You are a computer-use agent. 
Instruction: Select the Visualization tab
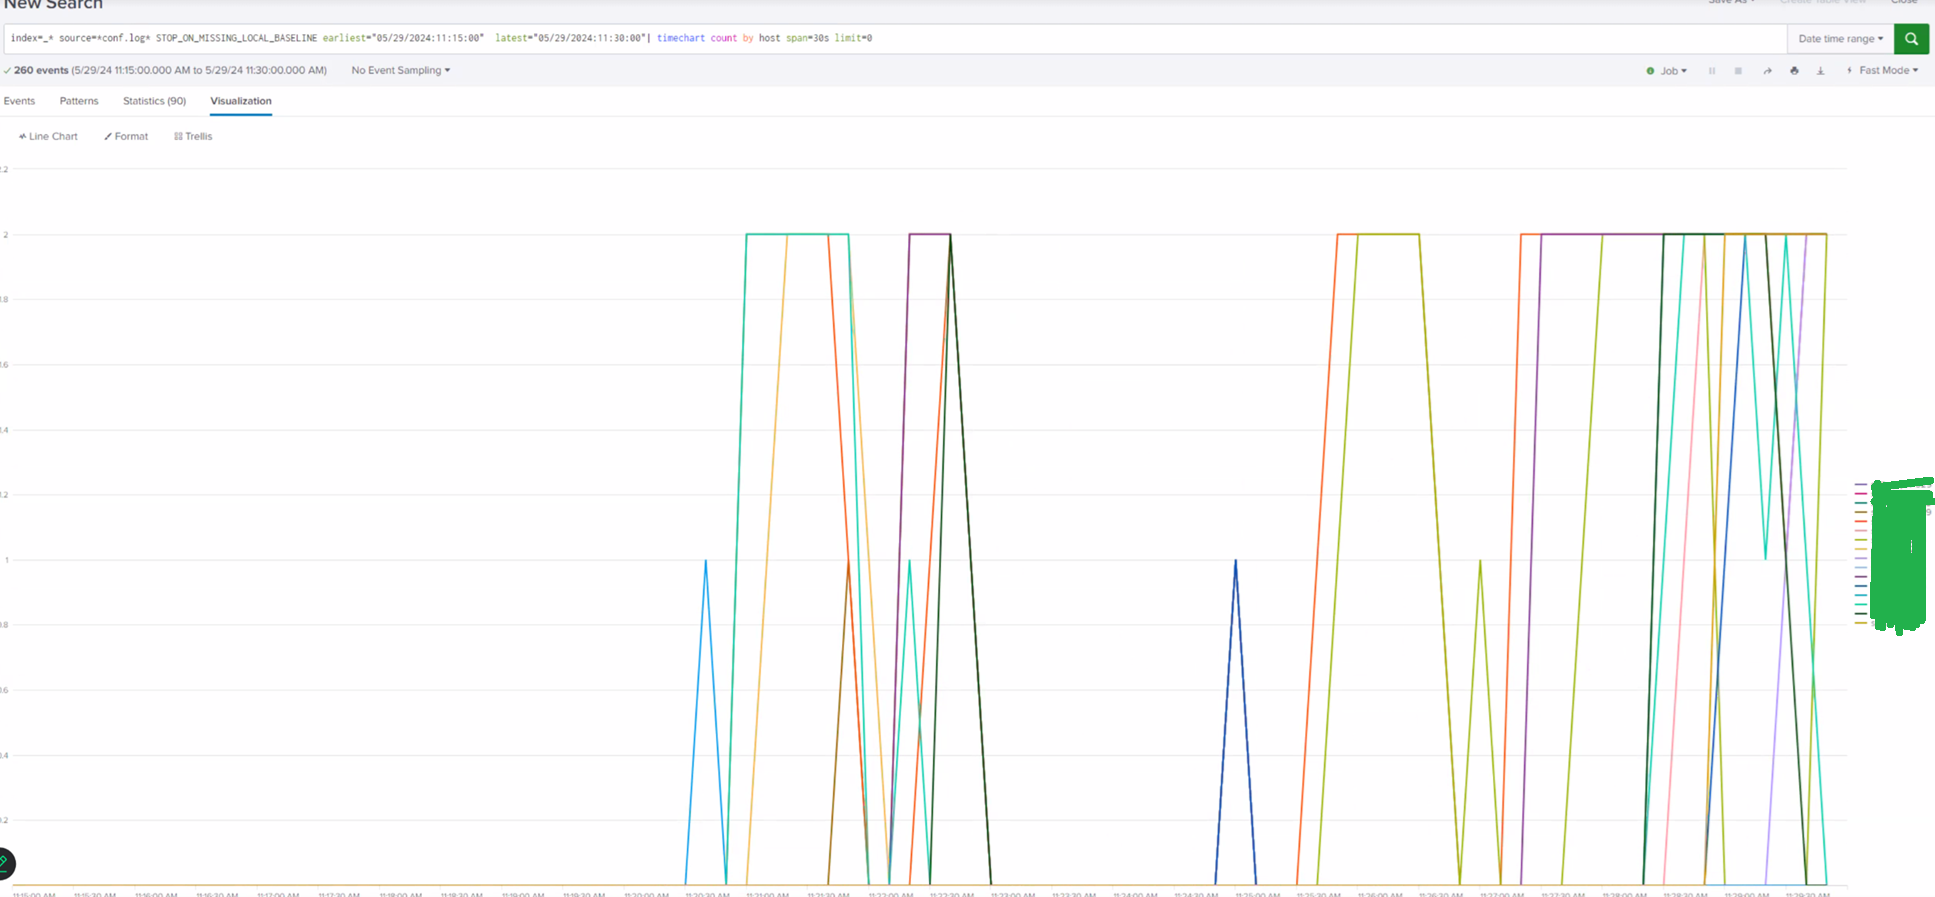click(240, 101)
